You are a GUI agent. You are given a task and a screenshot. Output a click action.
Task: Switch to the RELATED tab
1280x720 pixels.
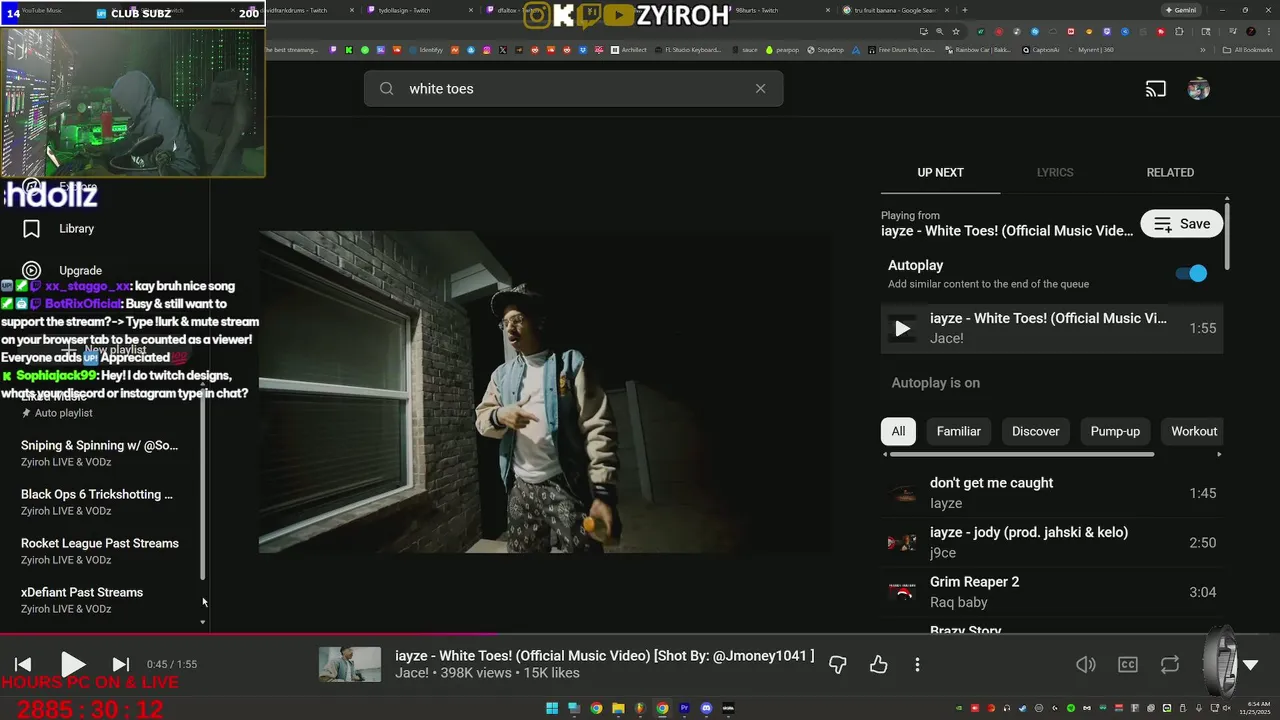tap(1170, 172)
